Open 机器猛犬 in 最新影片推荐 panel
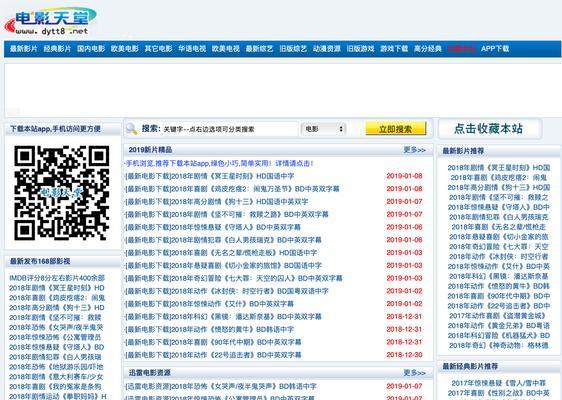 pyautogui.click(x=499, y=335)
